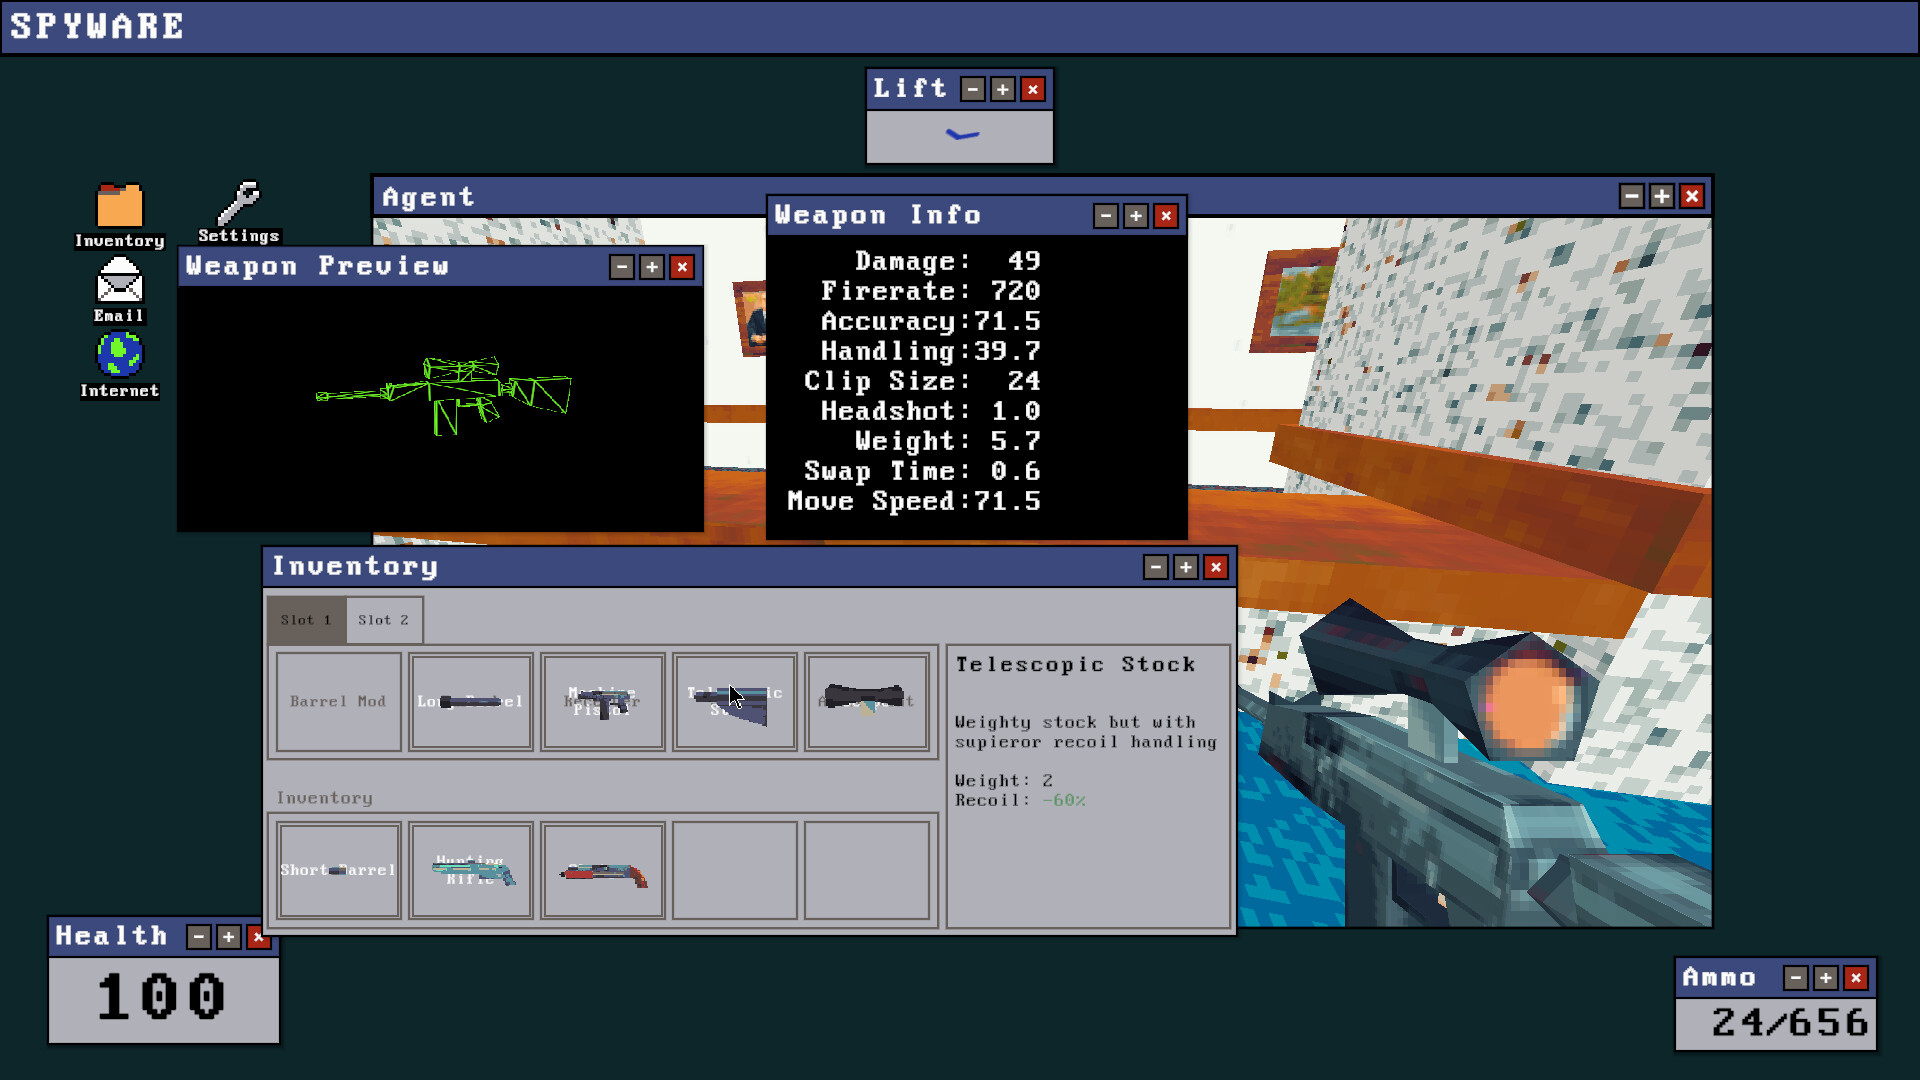Screen dimensions: 1920x1080
Task: Toggle the empty Barrel Mod slot
Action: (338, 701)
